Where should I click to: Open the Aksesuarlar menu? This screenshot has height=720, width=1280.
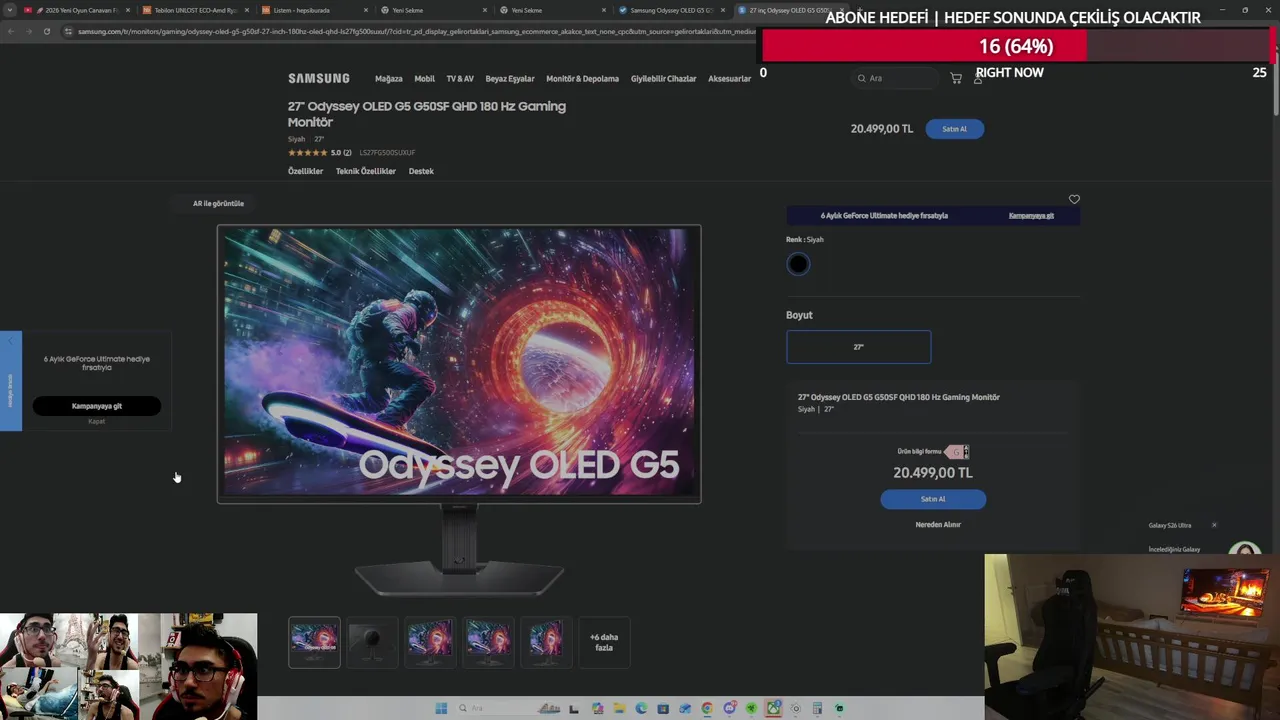(x=729, y=79)
